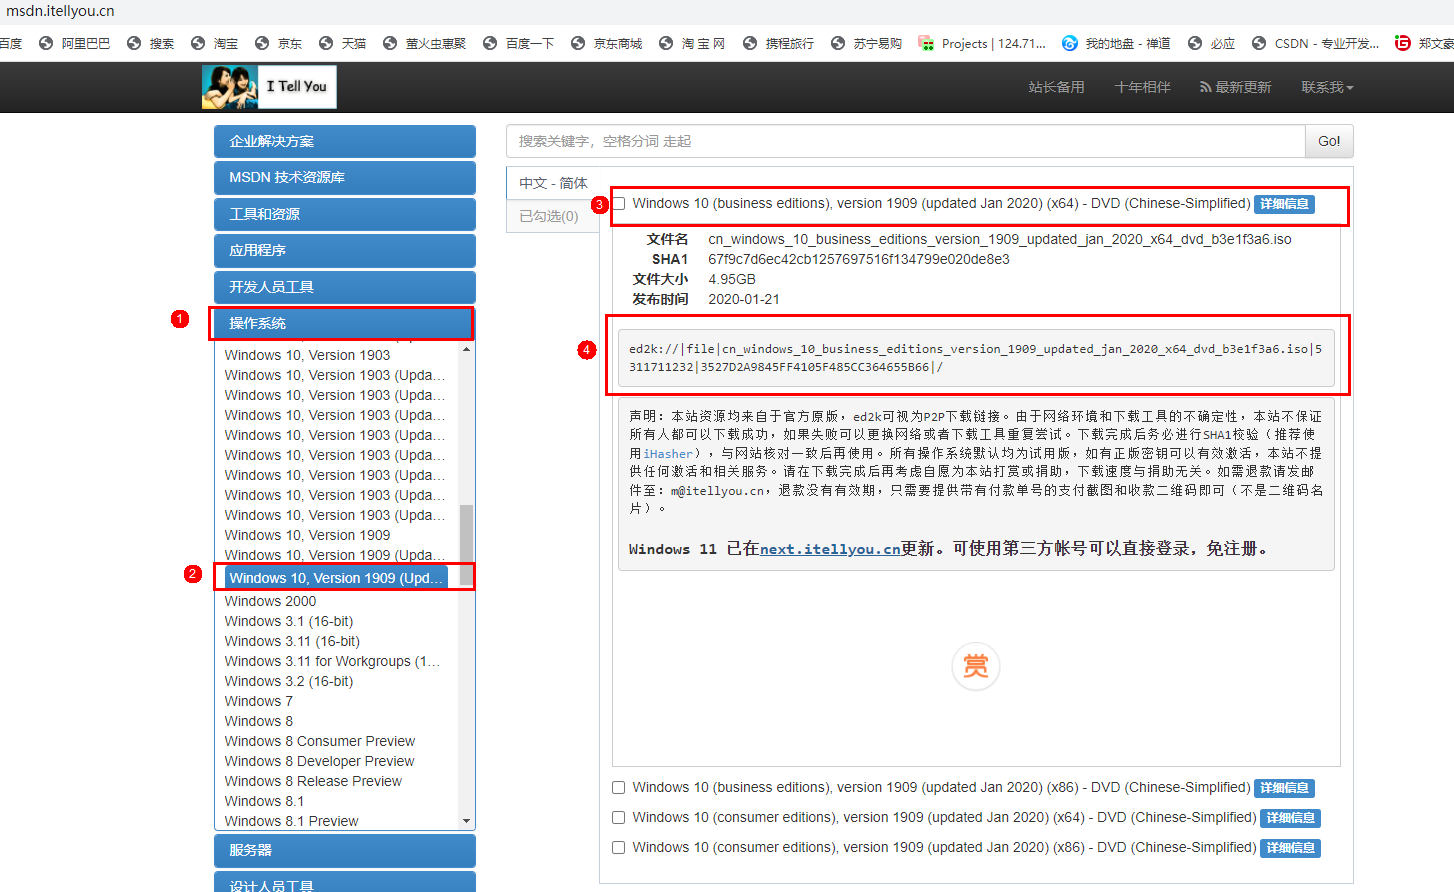Open the 最新更新 feed nav item
Image resolution: width=1454 pixels, height=892 pixels.
1235,87
